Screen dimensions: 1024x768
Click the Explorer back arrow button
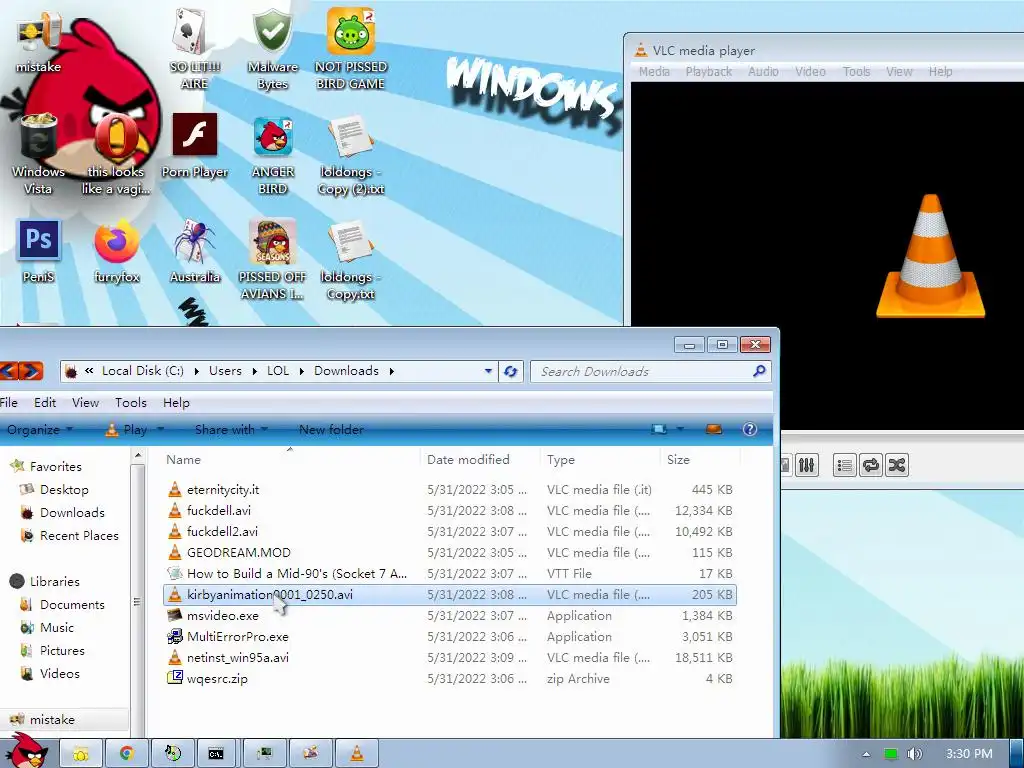click(8, 371)
